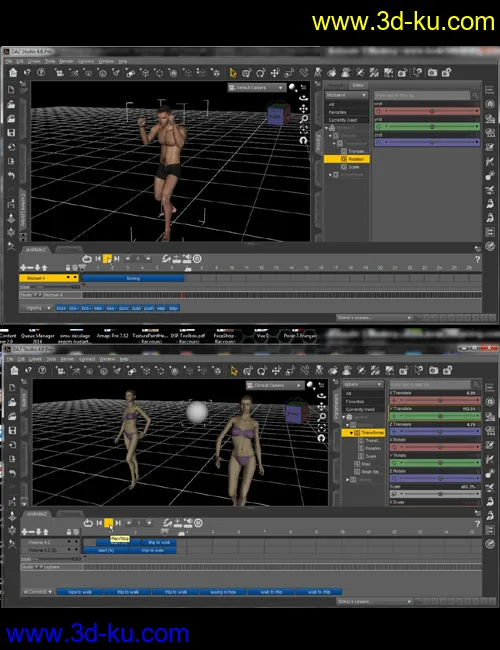Click swing to hips clip in bottom library

click(x=223, y=592)
